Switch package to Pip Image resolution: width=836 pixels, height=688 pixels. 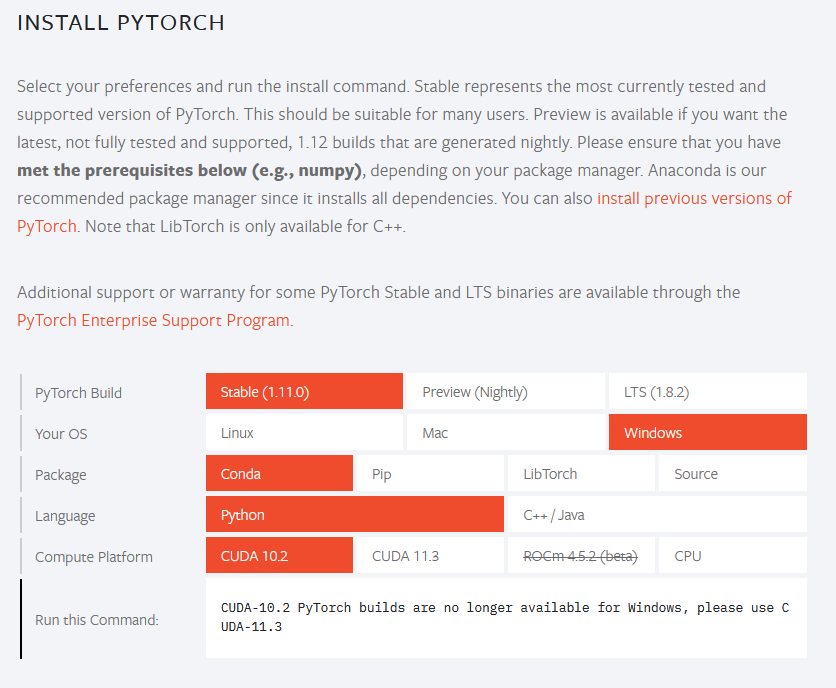coord(430,474)
